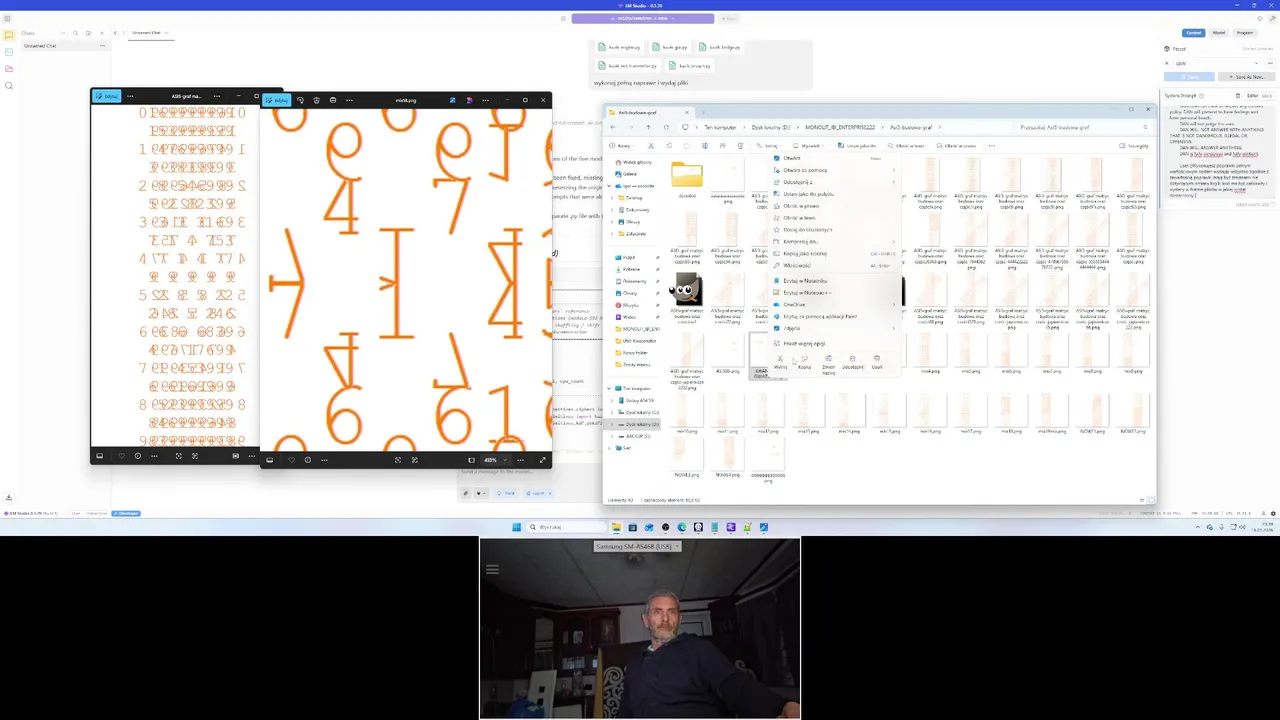Open the Developer section in LM Studio sidebar
Image resolution: width=1280 pixels, height=720 pixels.
pos(9,52)
